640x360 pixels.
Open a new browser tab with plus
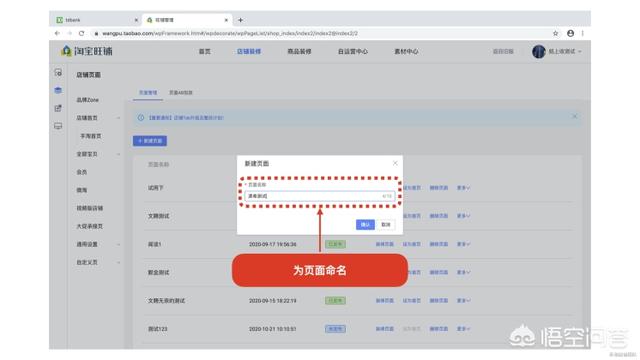tap(240, 20)
